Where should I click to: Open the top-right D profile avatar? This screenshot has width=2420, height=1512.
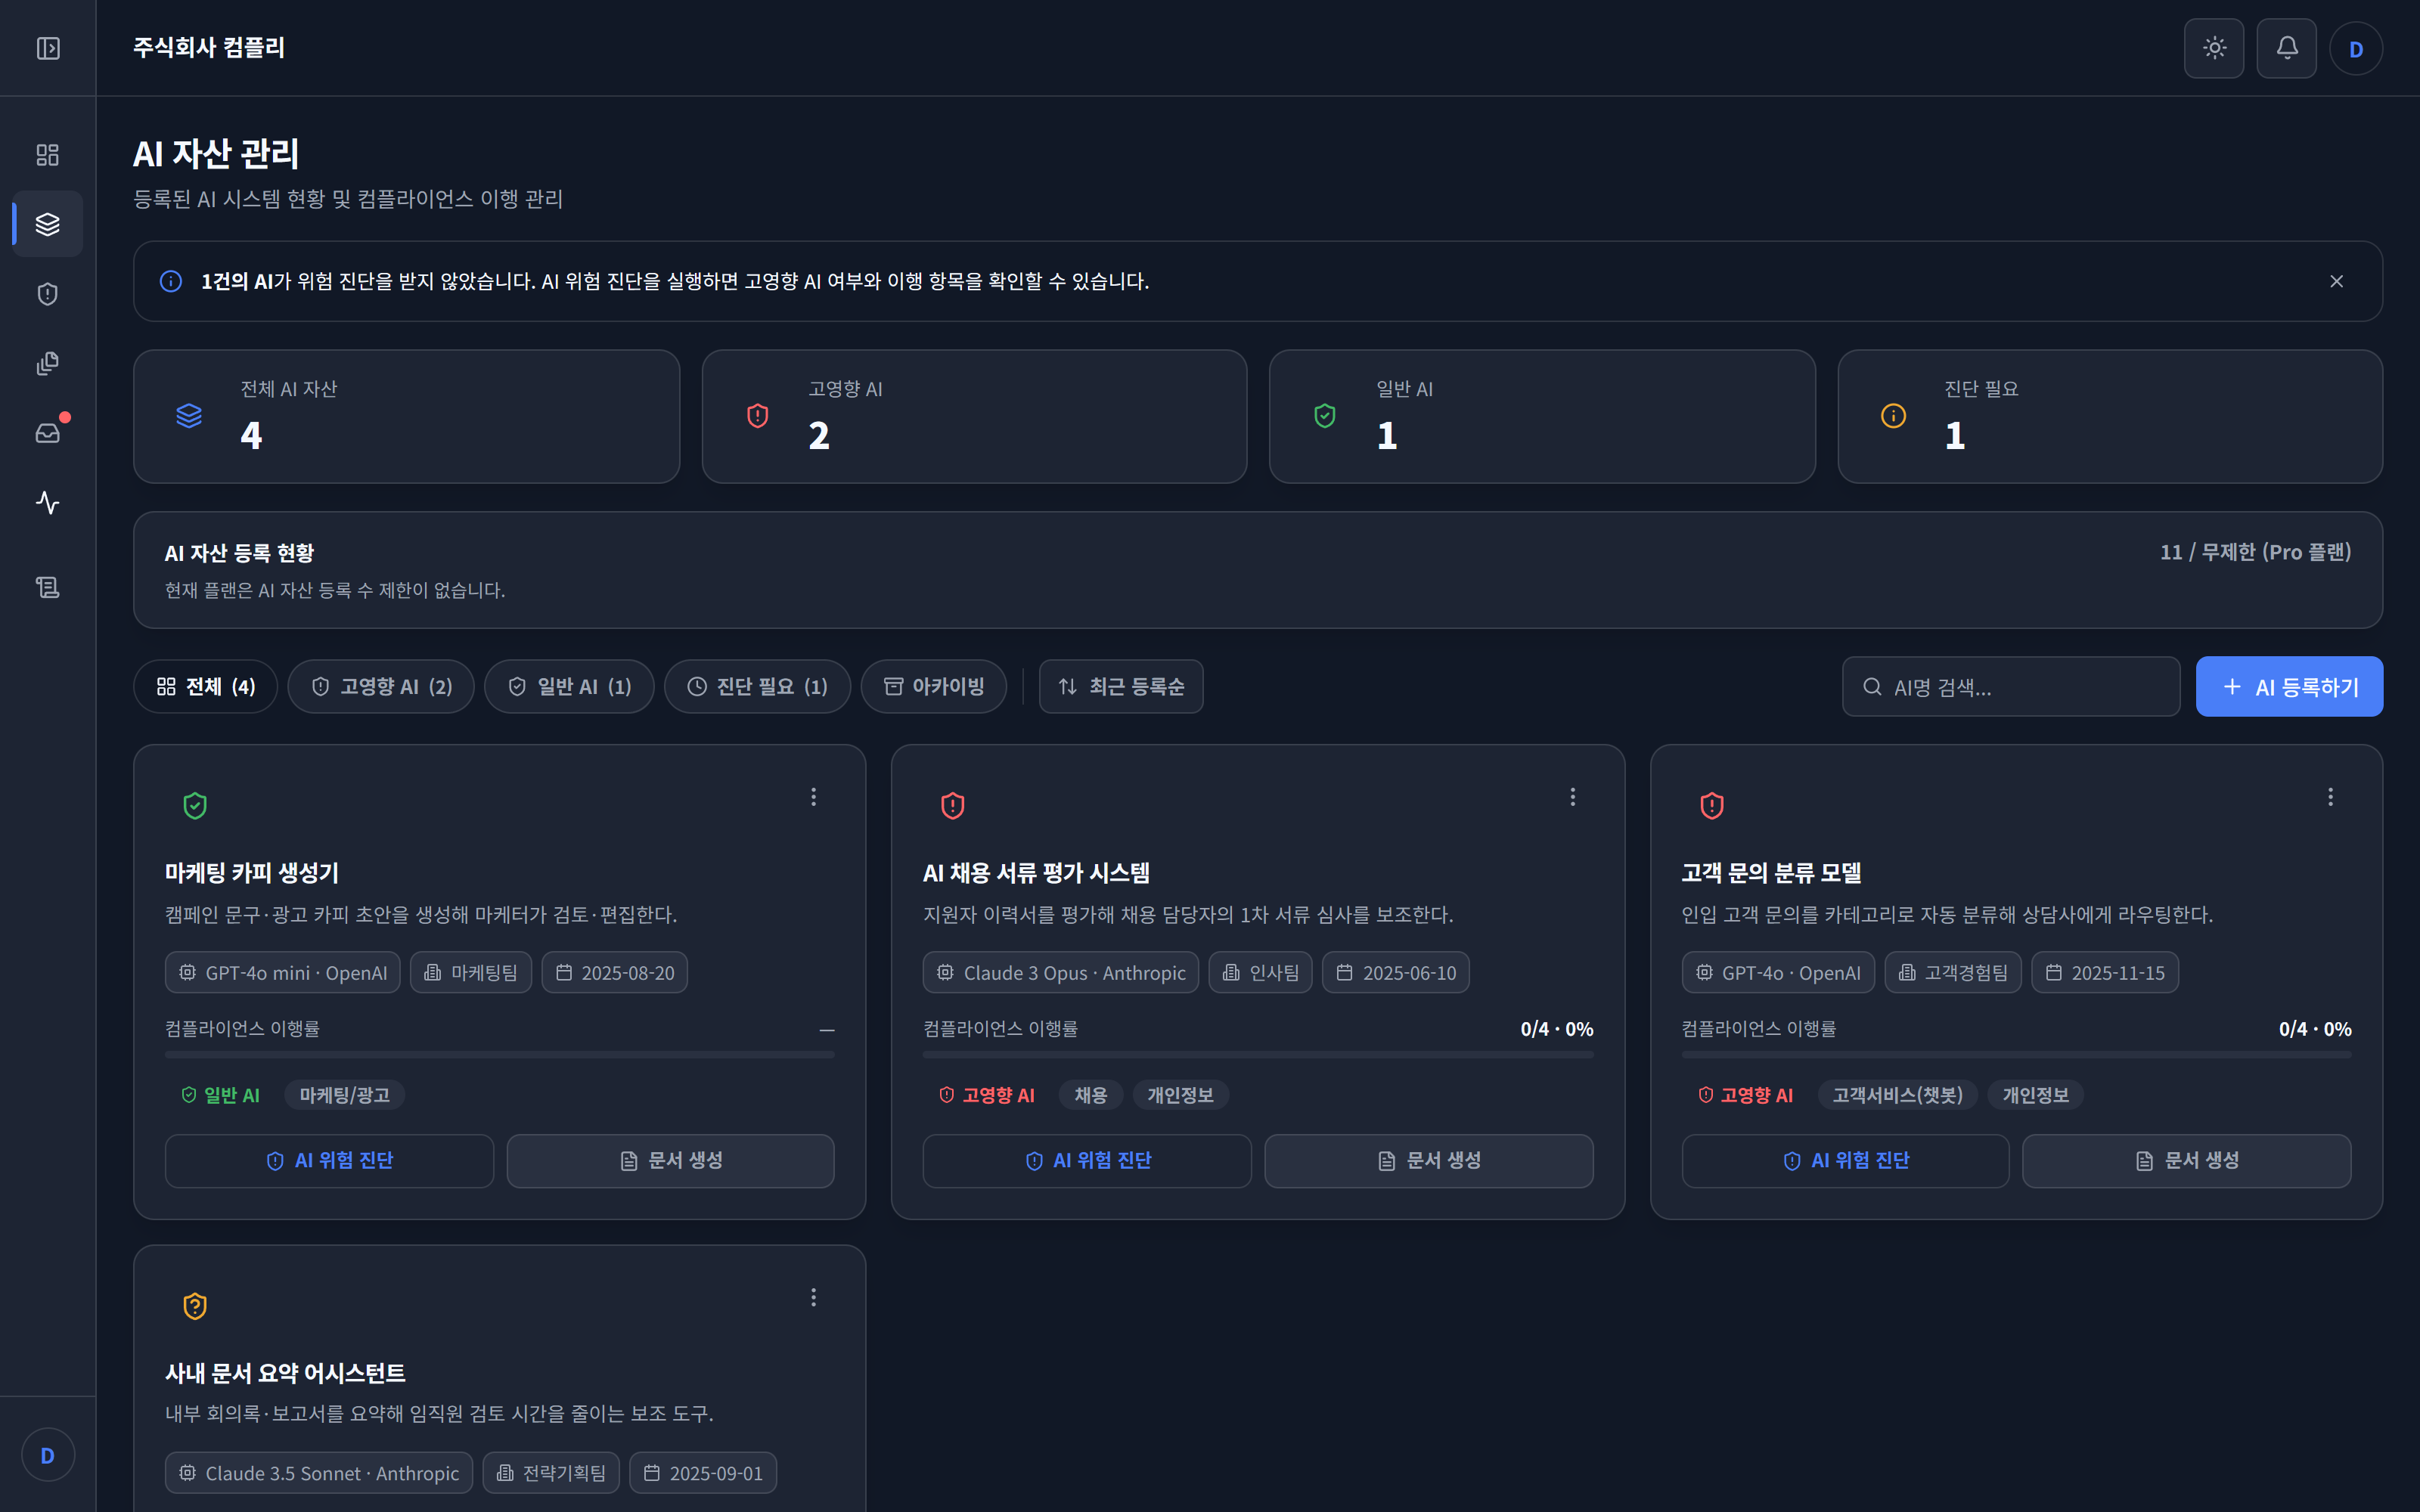click(x=2356, y=49)
